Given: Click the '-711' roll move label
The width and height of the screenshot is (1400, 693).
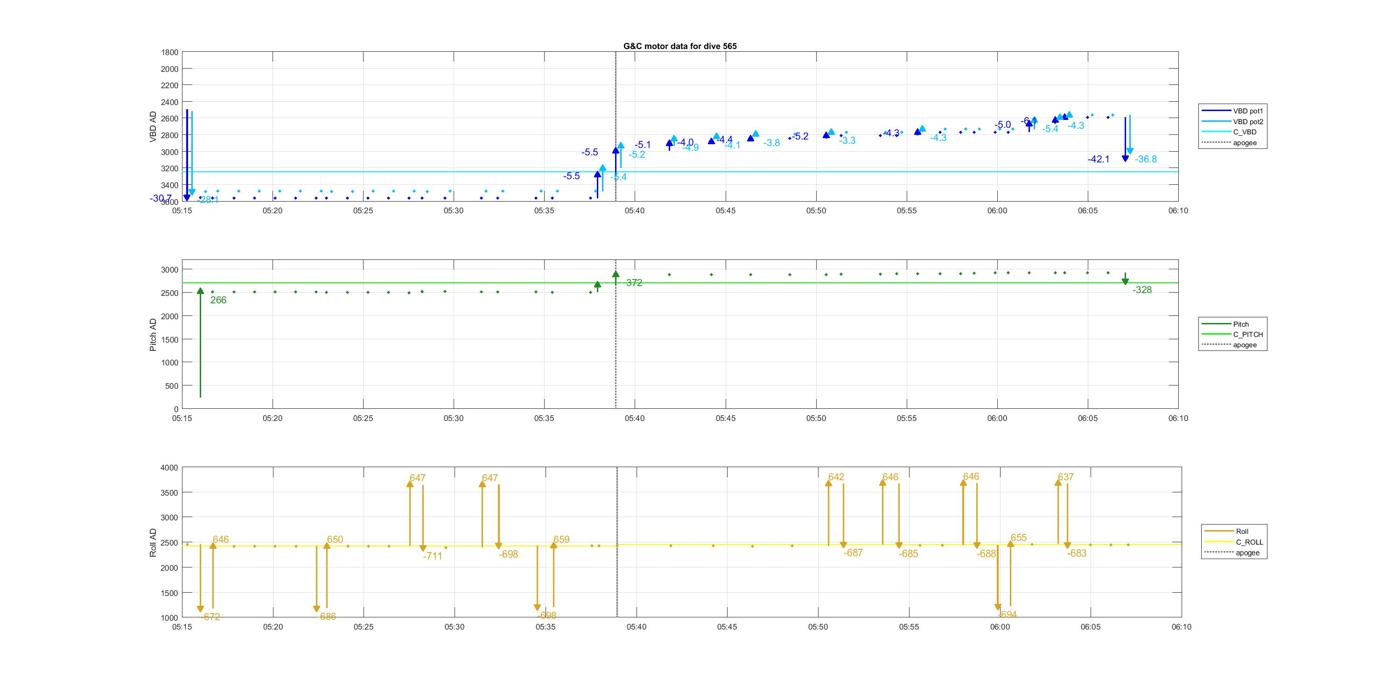Looking at the screenshot, I should [432, 556].
